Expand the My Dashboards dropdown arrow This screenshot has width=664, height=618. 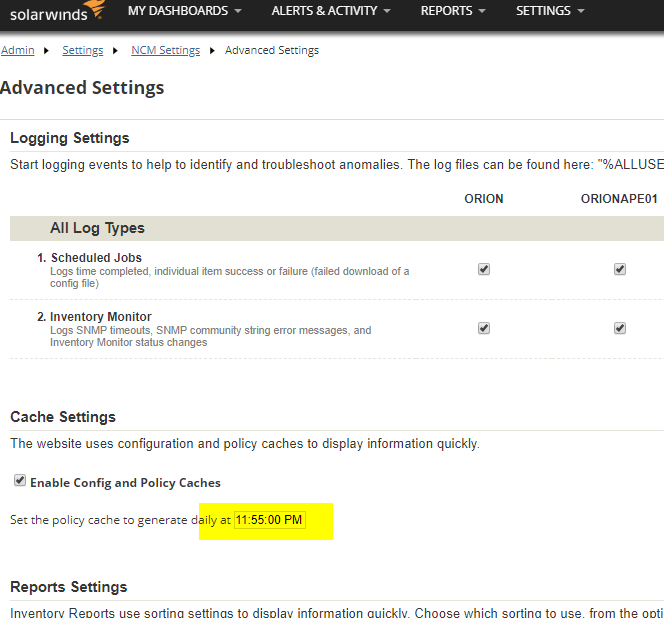point(238,11)
